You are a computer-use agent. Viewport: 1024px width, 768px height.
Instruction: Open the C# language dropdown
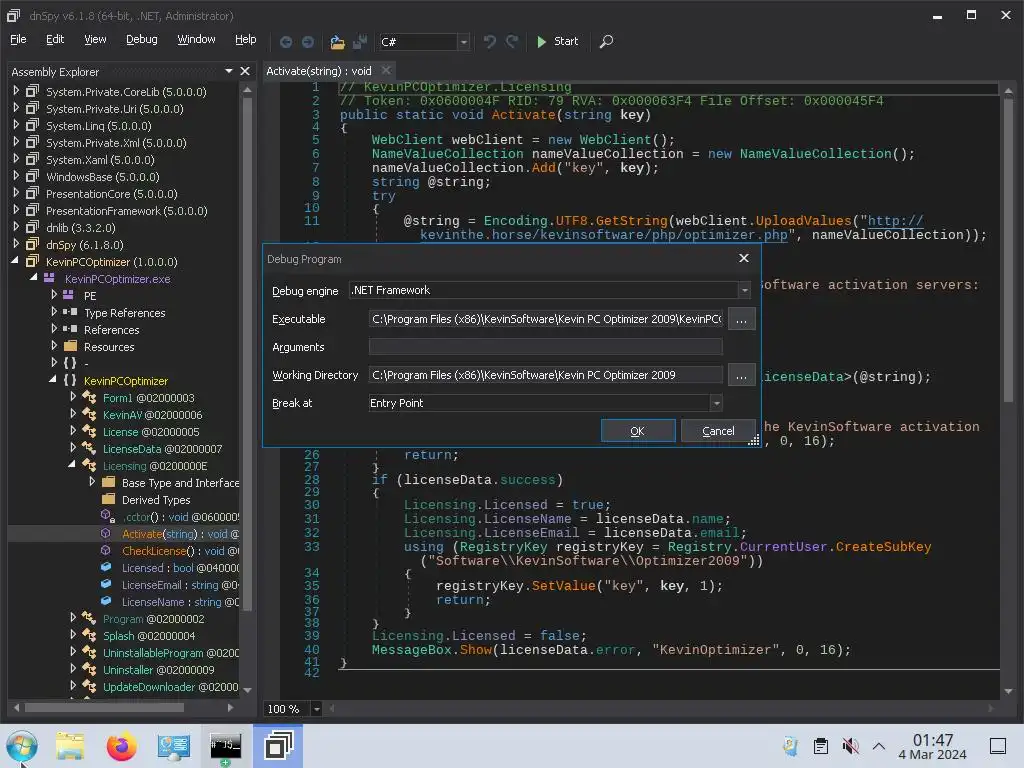[463, 42]
